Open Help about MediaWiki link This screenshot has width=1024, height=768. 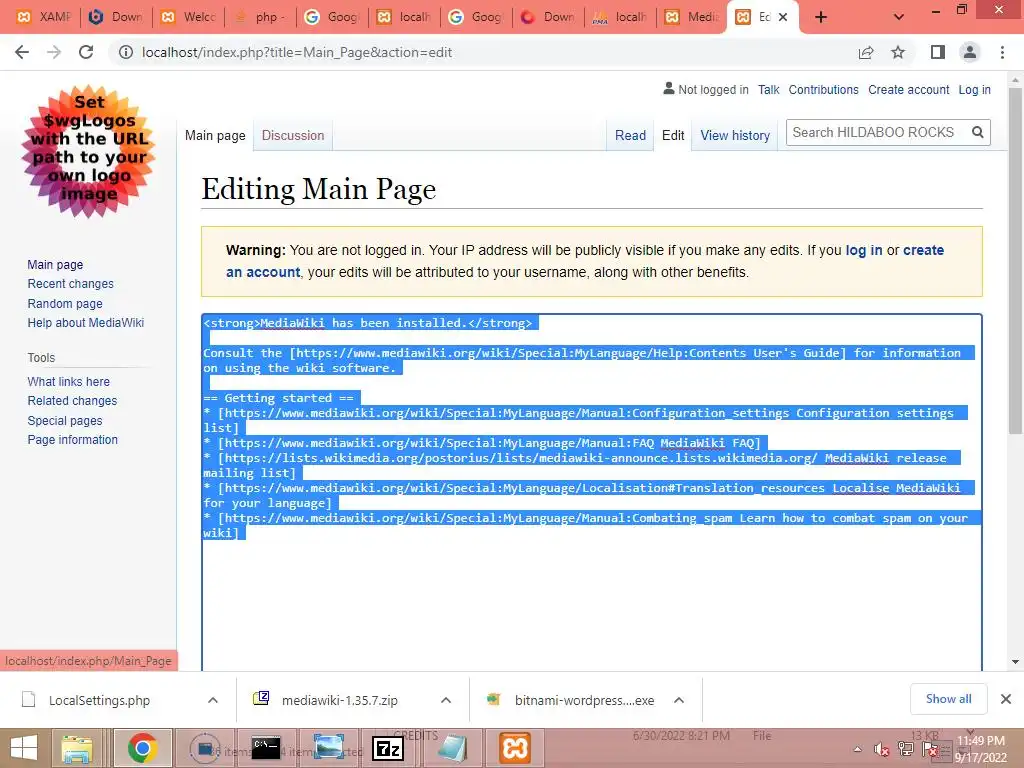tap(86, 323)
